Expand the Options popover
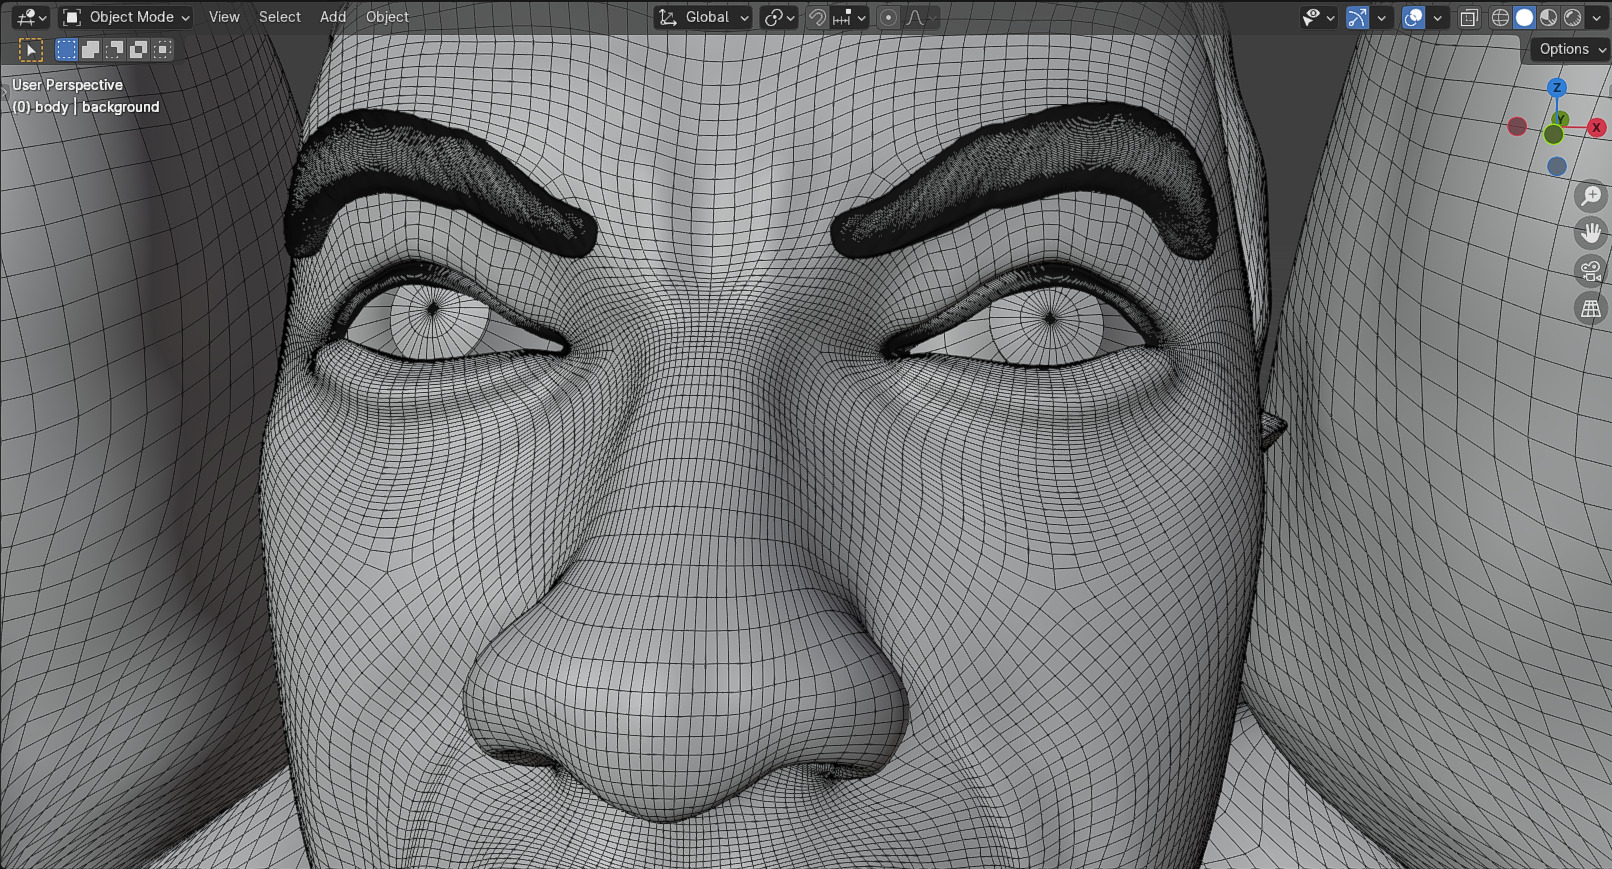Viewport: 1612px width, 869px height. [x=1570, y=49]
